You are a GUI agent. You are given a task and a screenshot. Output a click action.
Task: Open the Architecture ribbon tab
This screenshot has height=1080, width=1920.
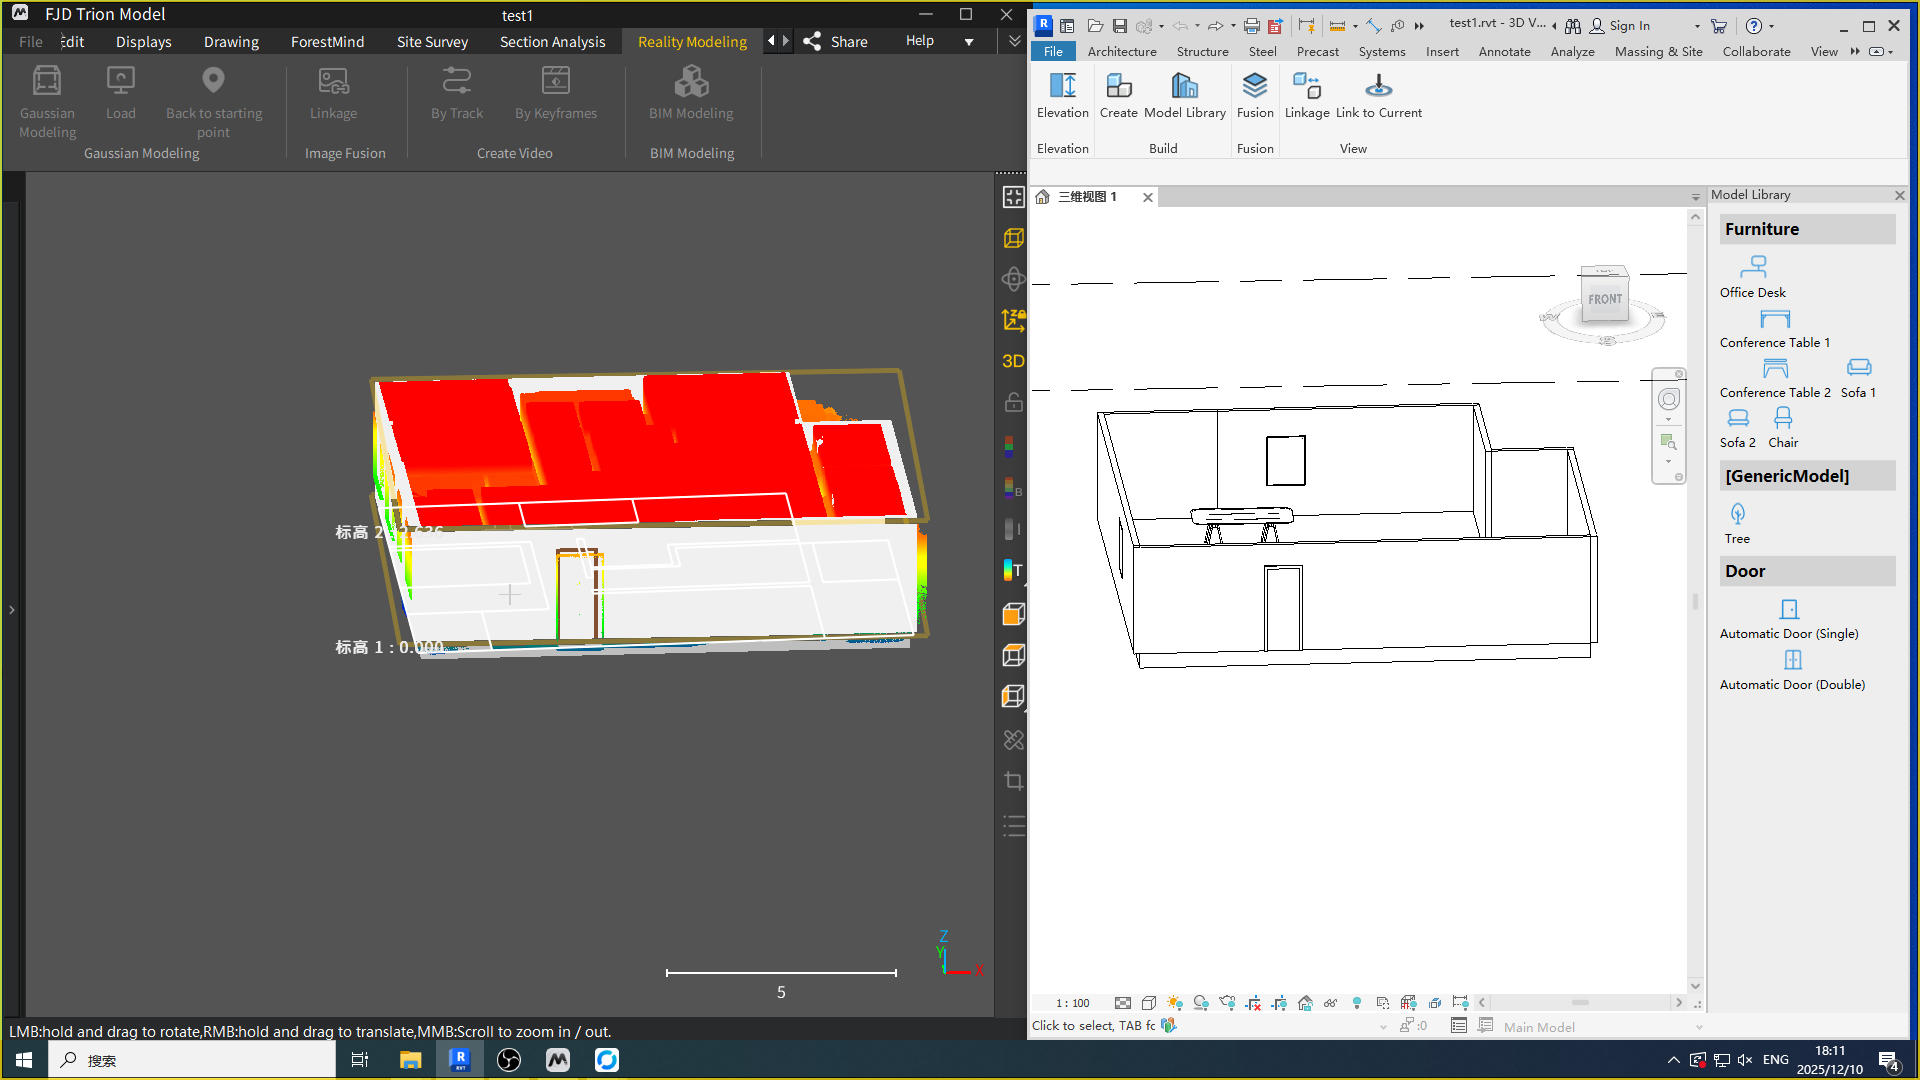1121,52
